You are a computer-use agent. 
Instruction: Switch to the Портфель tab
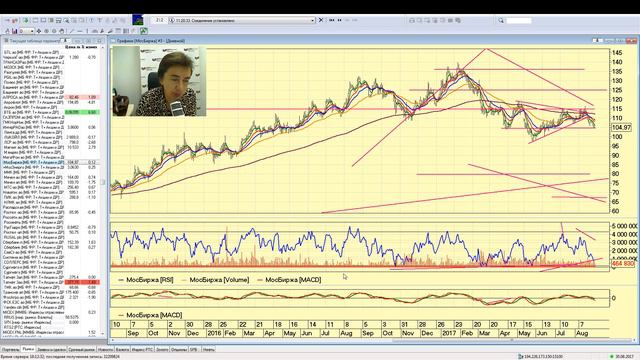coord(10,350)
